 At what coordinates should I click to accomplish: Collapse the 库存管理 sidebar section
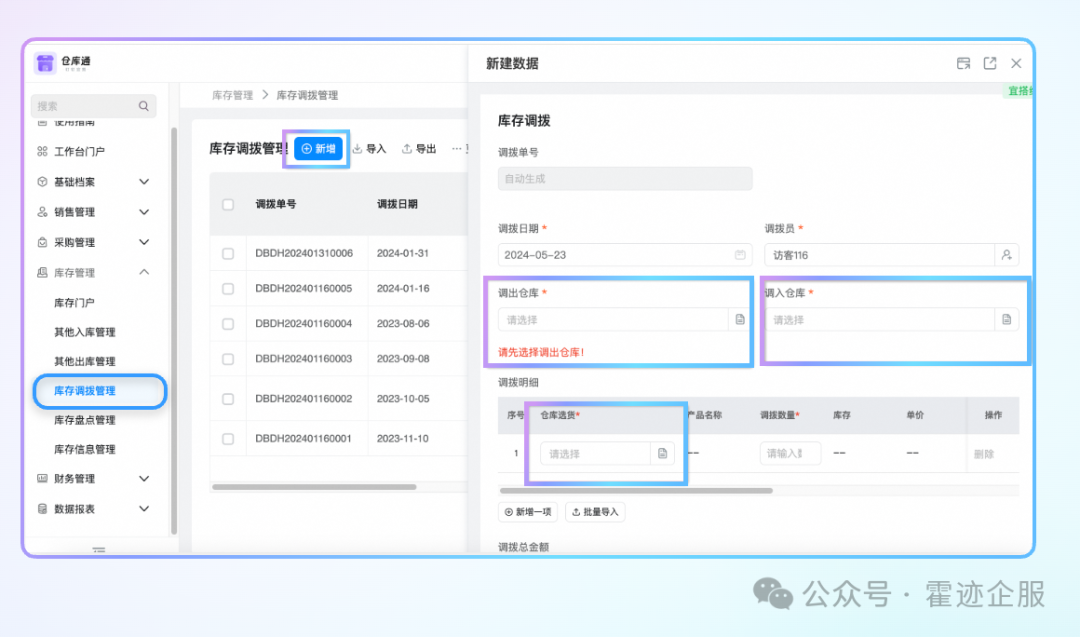pyautogui.click(x=143, y=272)
